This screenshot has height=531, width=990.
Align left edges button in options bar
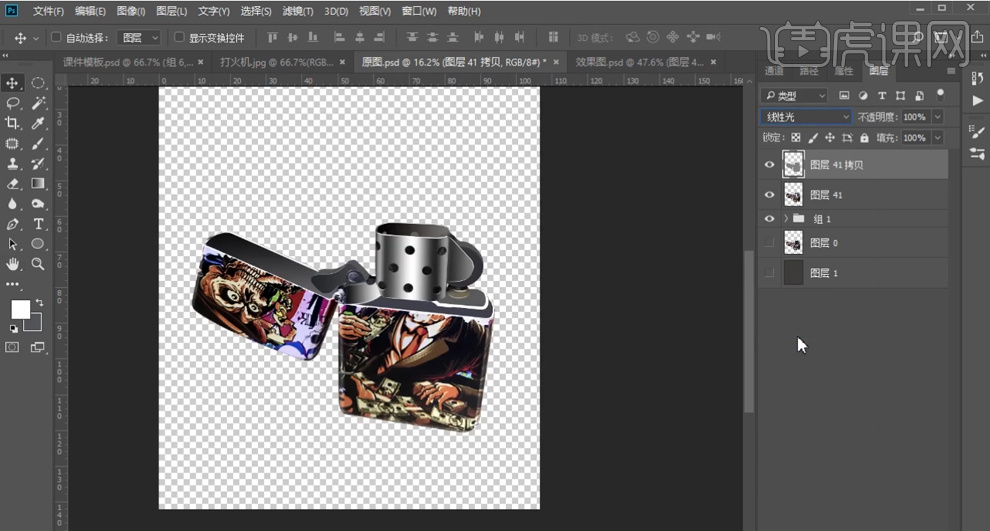(339, 37)
